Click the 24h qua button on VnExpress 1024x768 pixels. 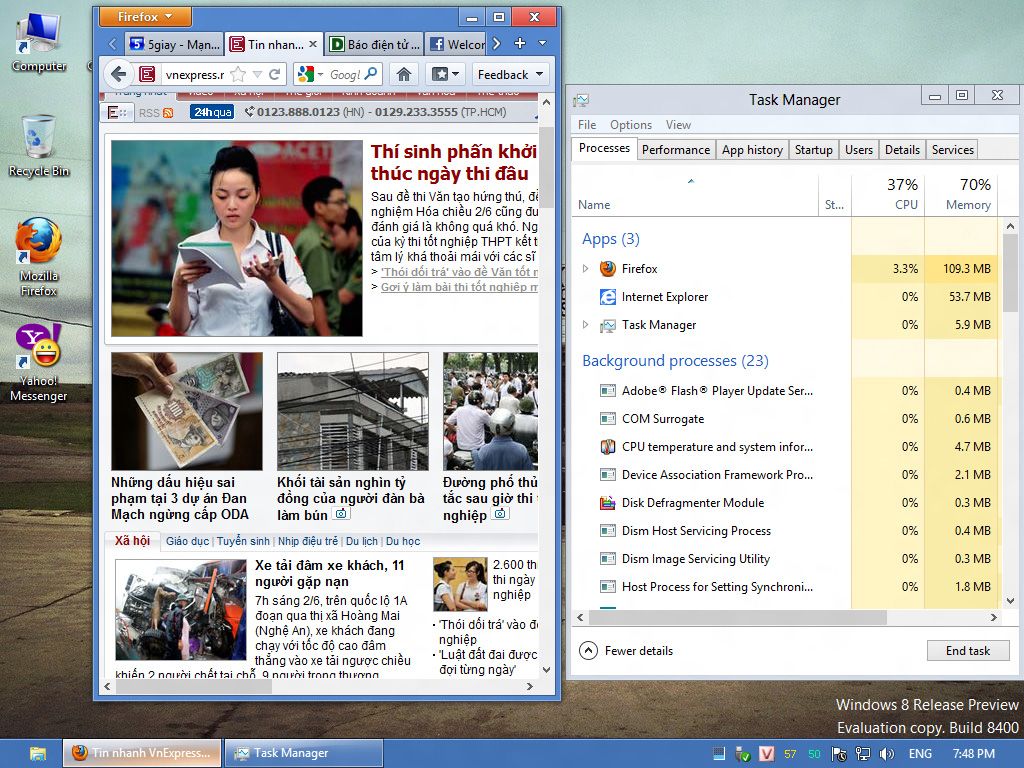click(212, 112)
